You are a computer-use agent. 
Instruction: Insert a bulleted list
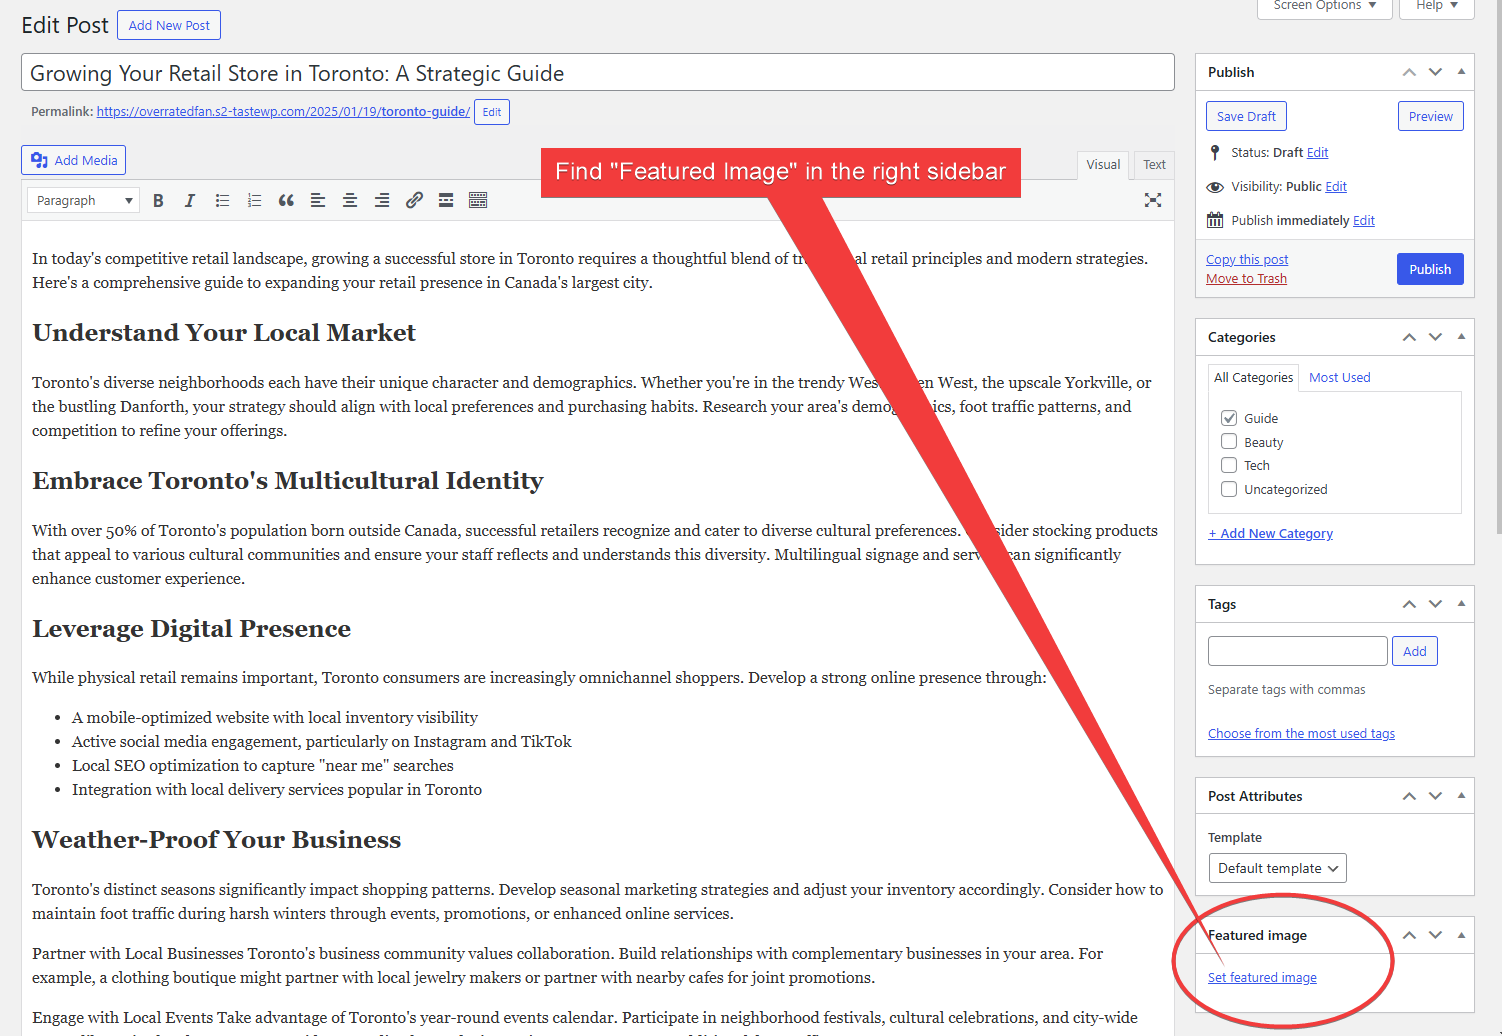[x=222, y=201]
